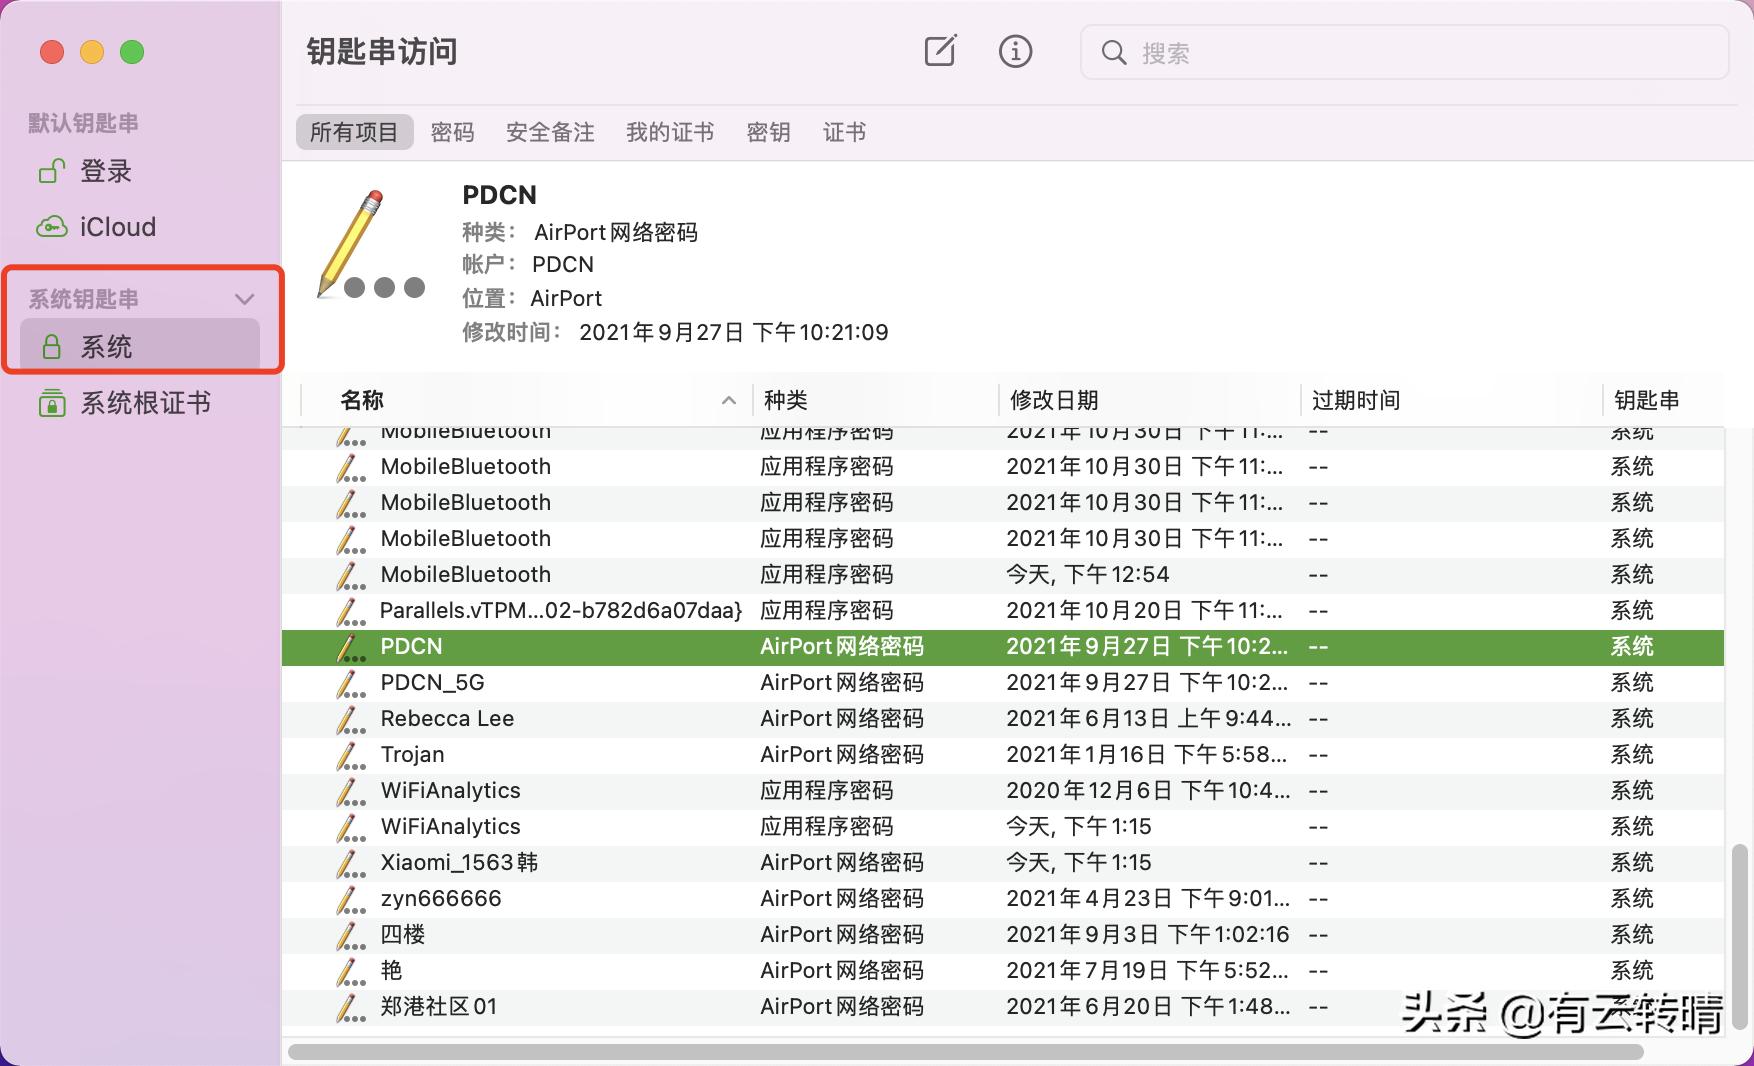The image size is (1754, 1066).
Task: Toggle the 名称 column sort arrow
Action: click(729, 400)
